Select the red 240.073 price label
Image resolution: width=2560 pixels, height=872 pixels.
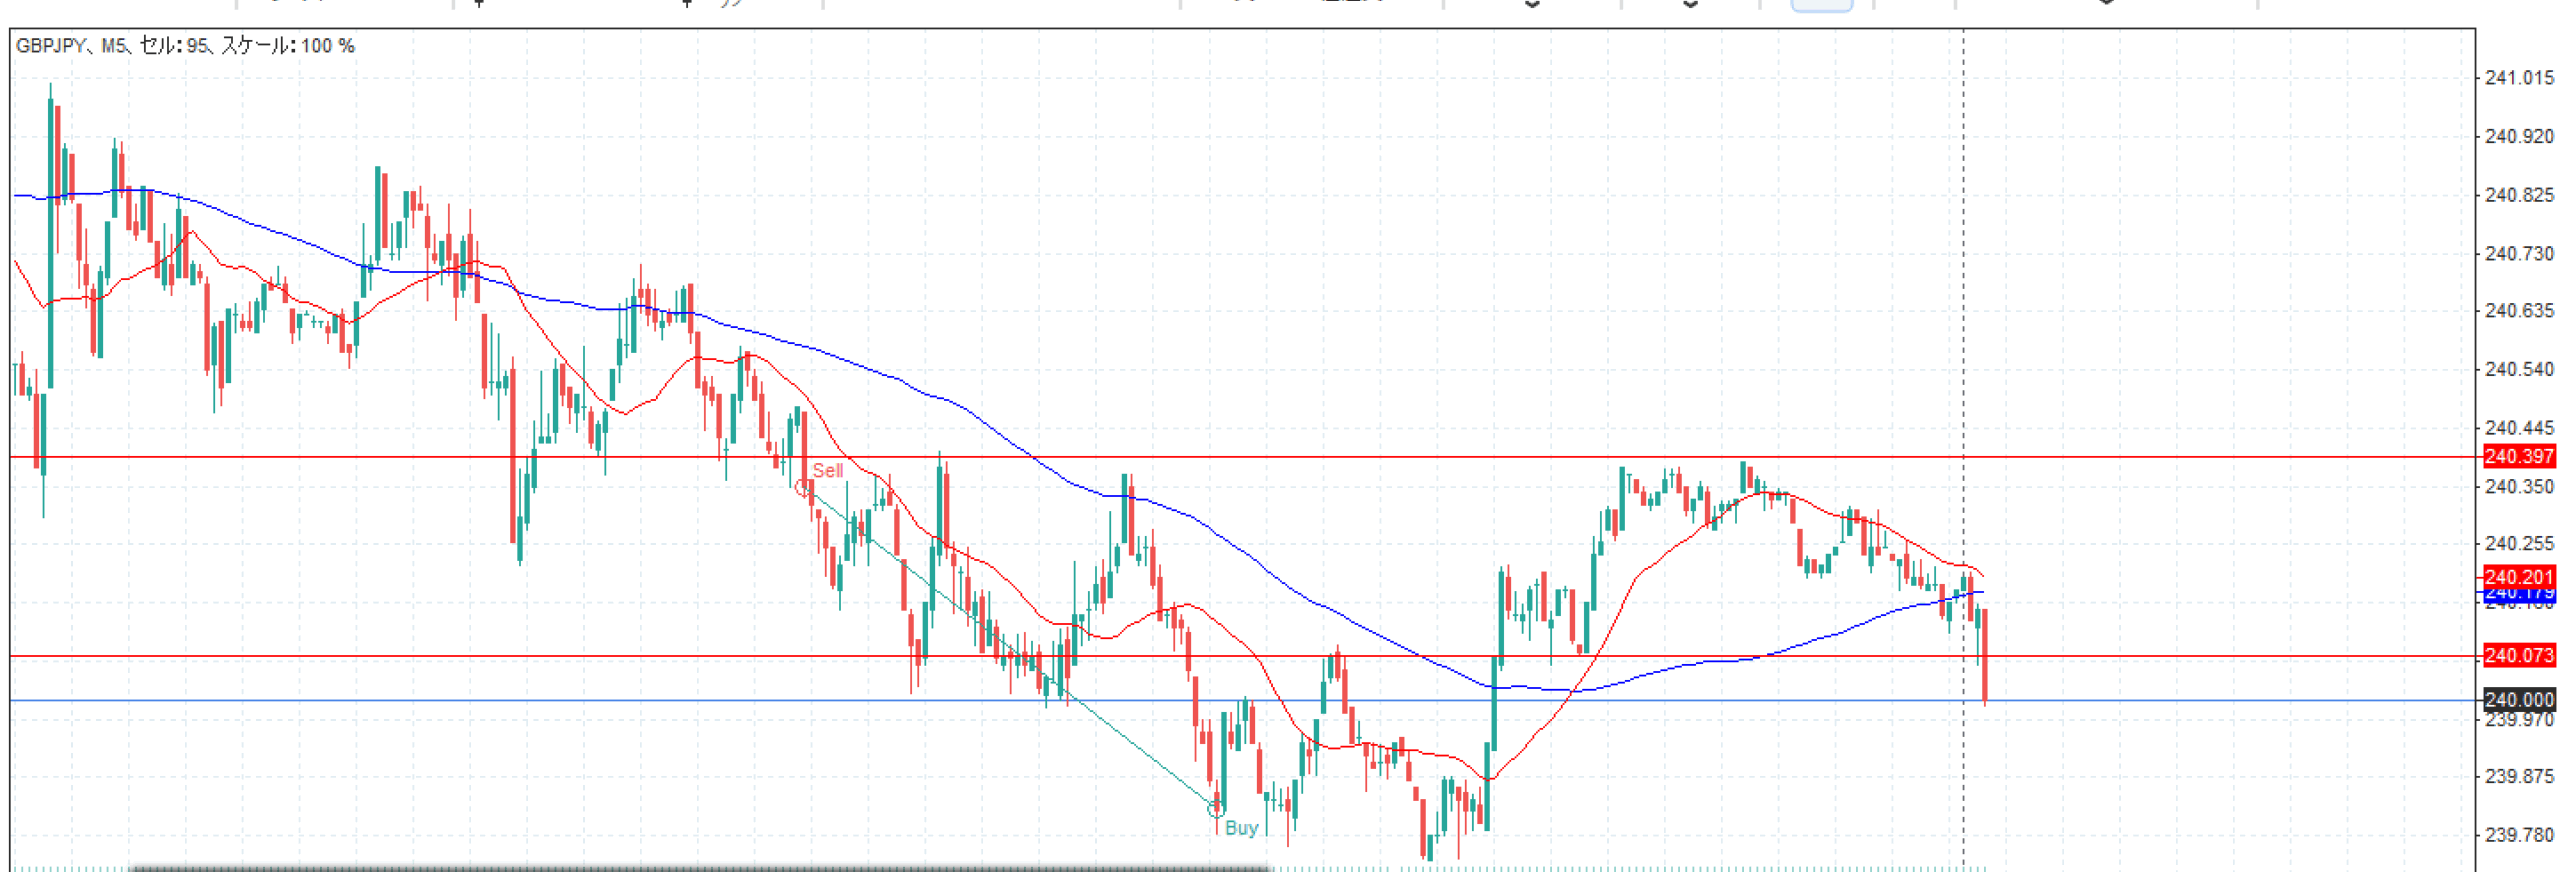2518,656
